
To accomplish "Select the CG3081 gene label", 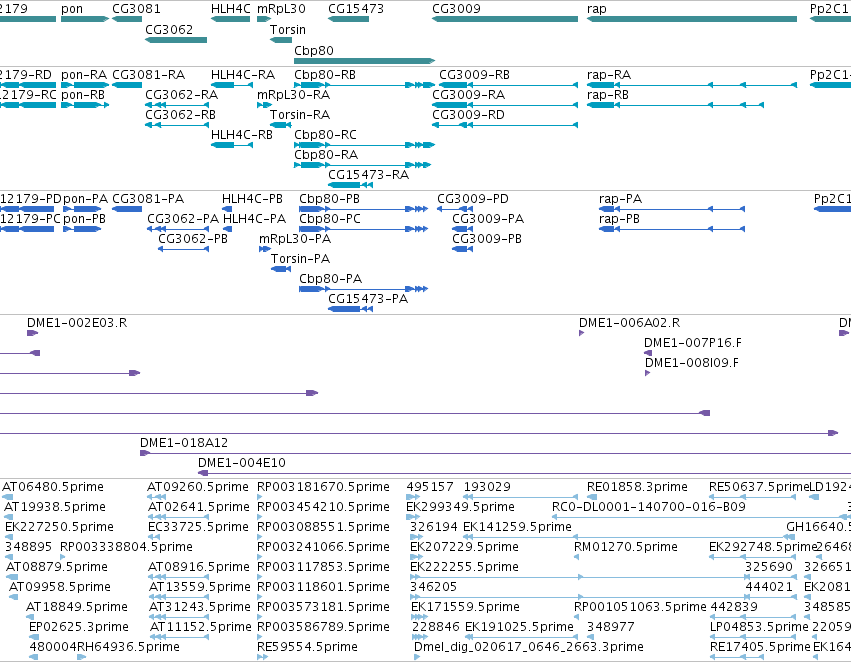I will point(136,9).
